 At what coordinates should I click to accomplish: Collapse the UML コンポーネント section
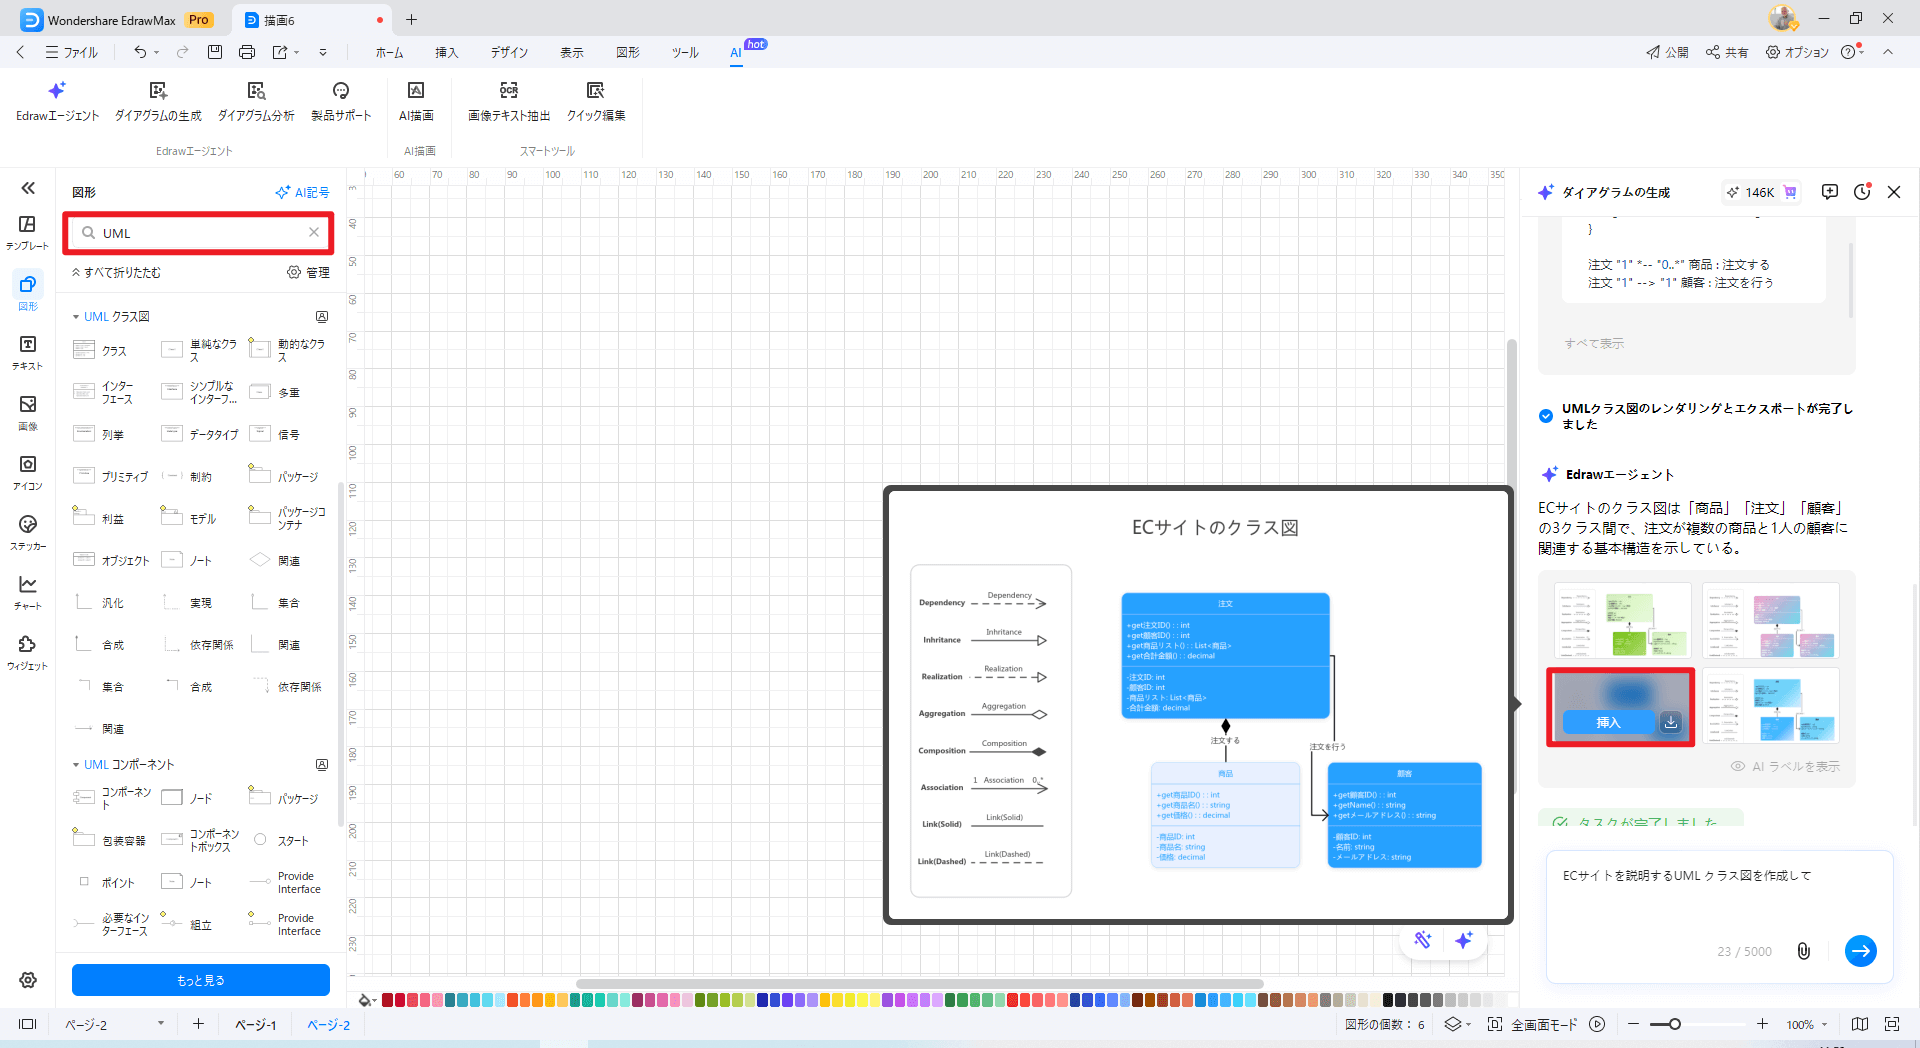(x=76, y=765)
